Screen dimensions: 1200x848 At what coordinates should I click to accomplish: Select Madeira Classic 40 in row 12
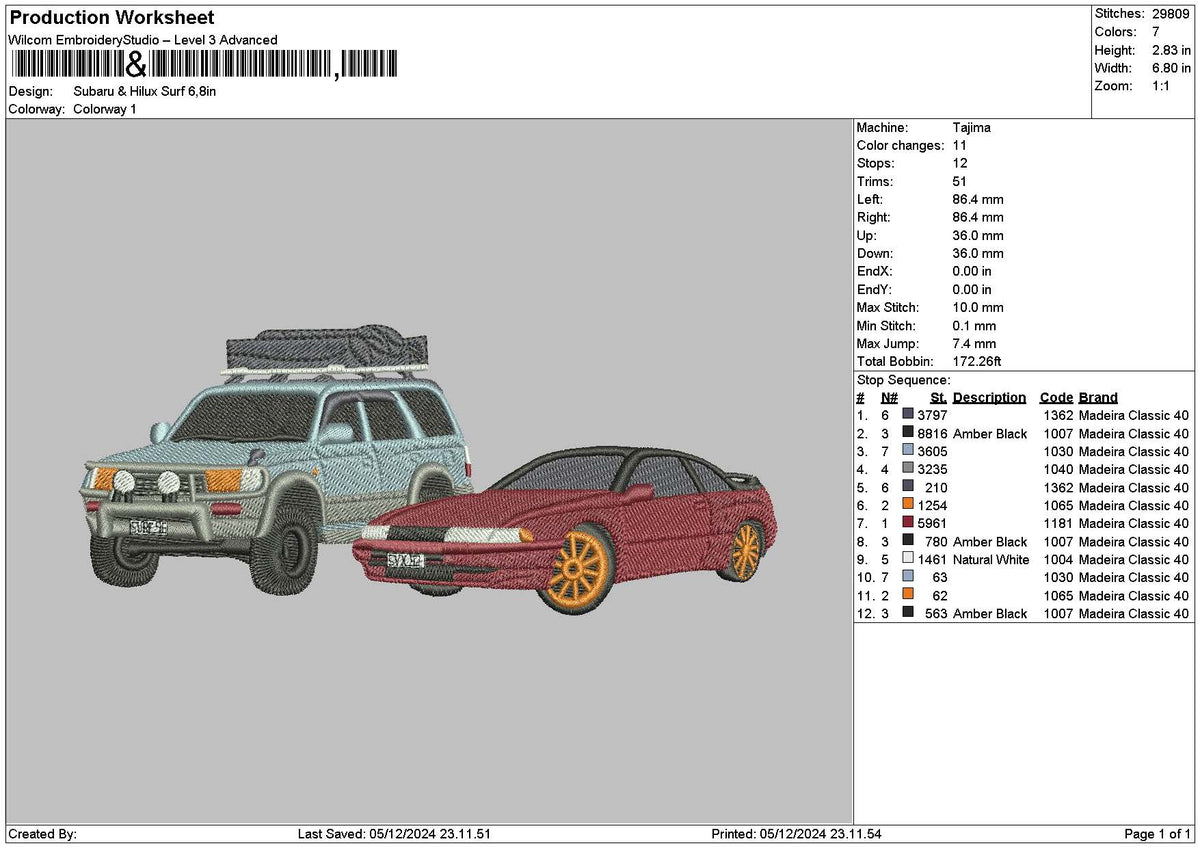[1134, 614]
